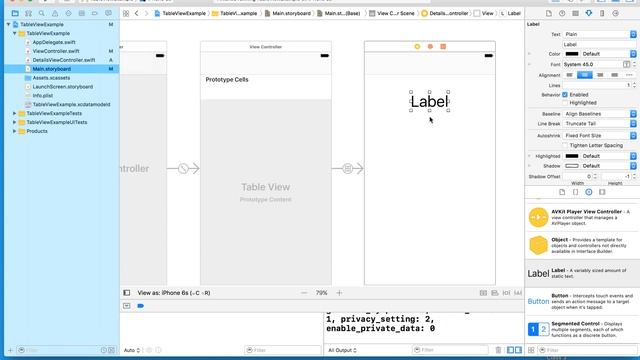Click the Shadow color swatch
This screenshot has width=640, height=360.
coord(572,166)
